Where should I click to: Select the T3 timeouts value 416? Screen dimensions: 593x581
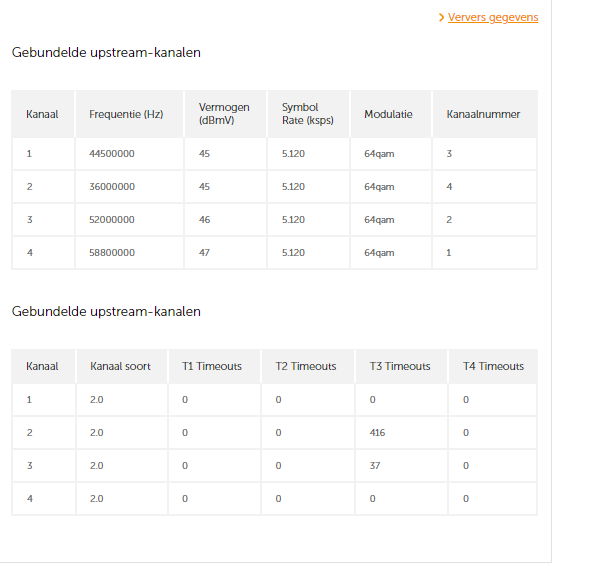point(377,433)
